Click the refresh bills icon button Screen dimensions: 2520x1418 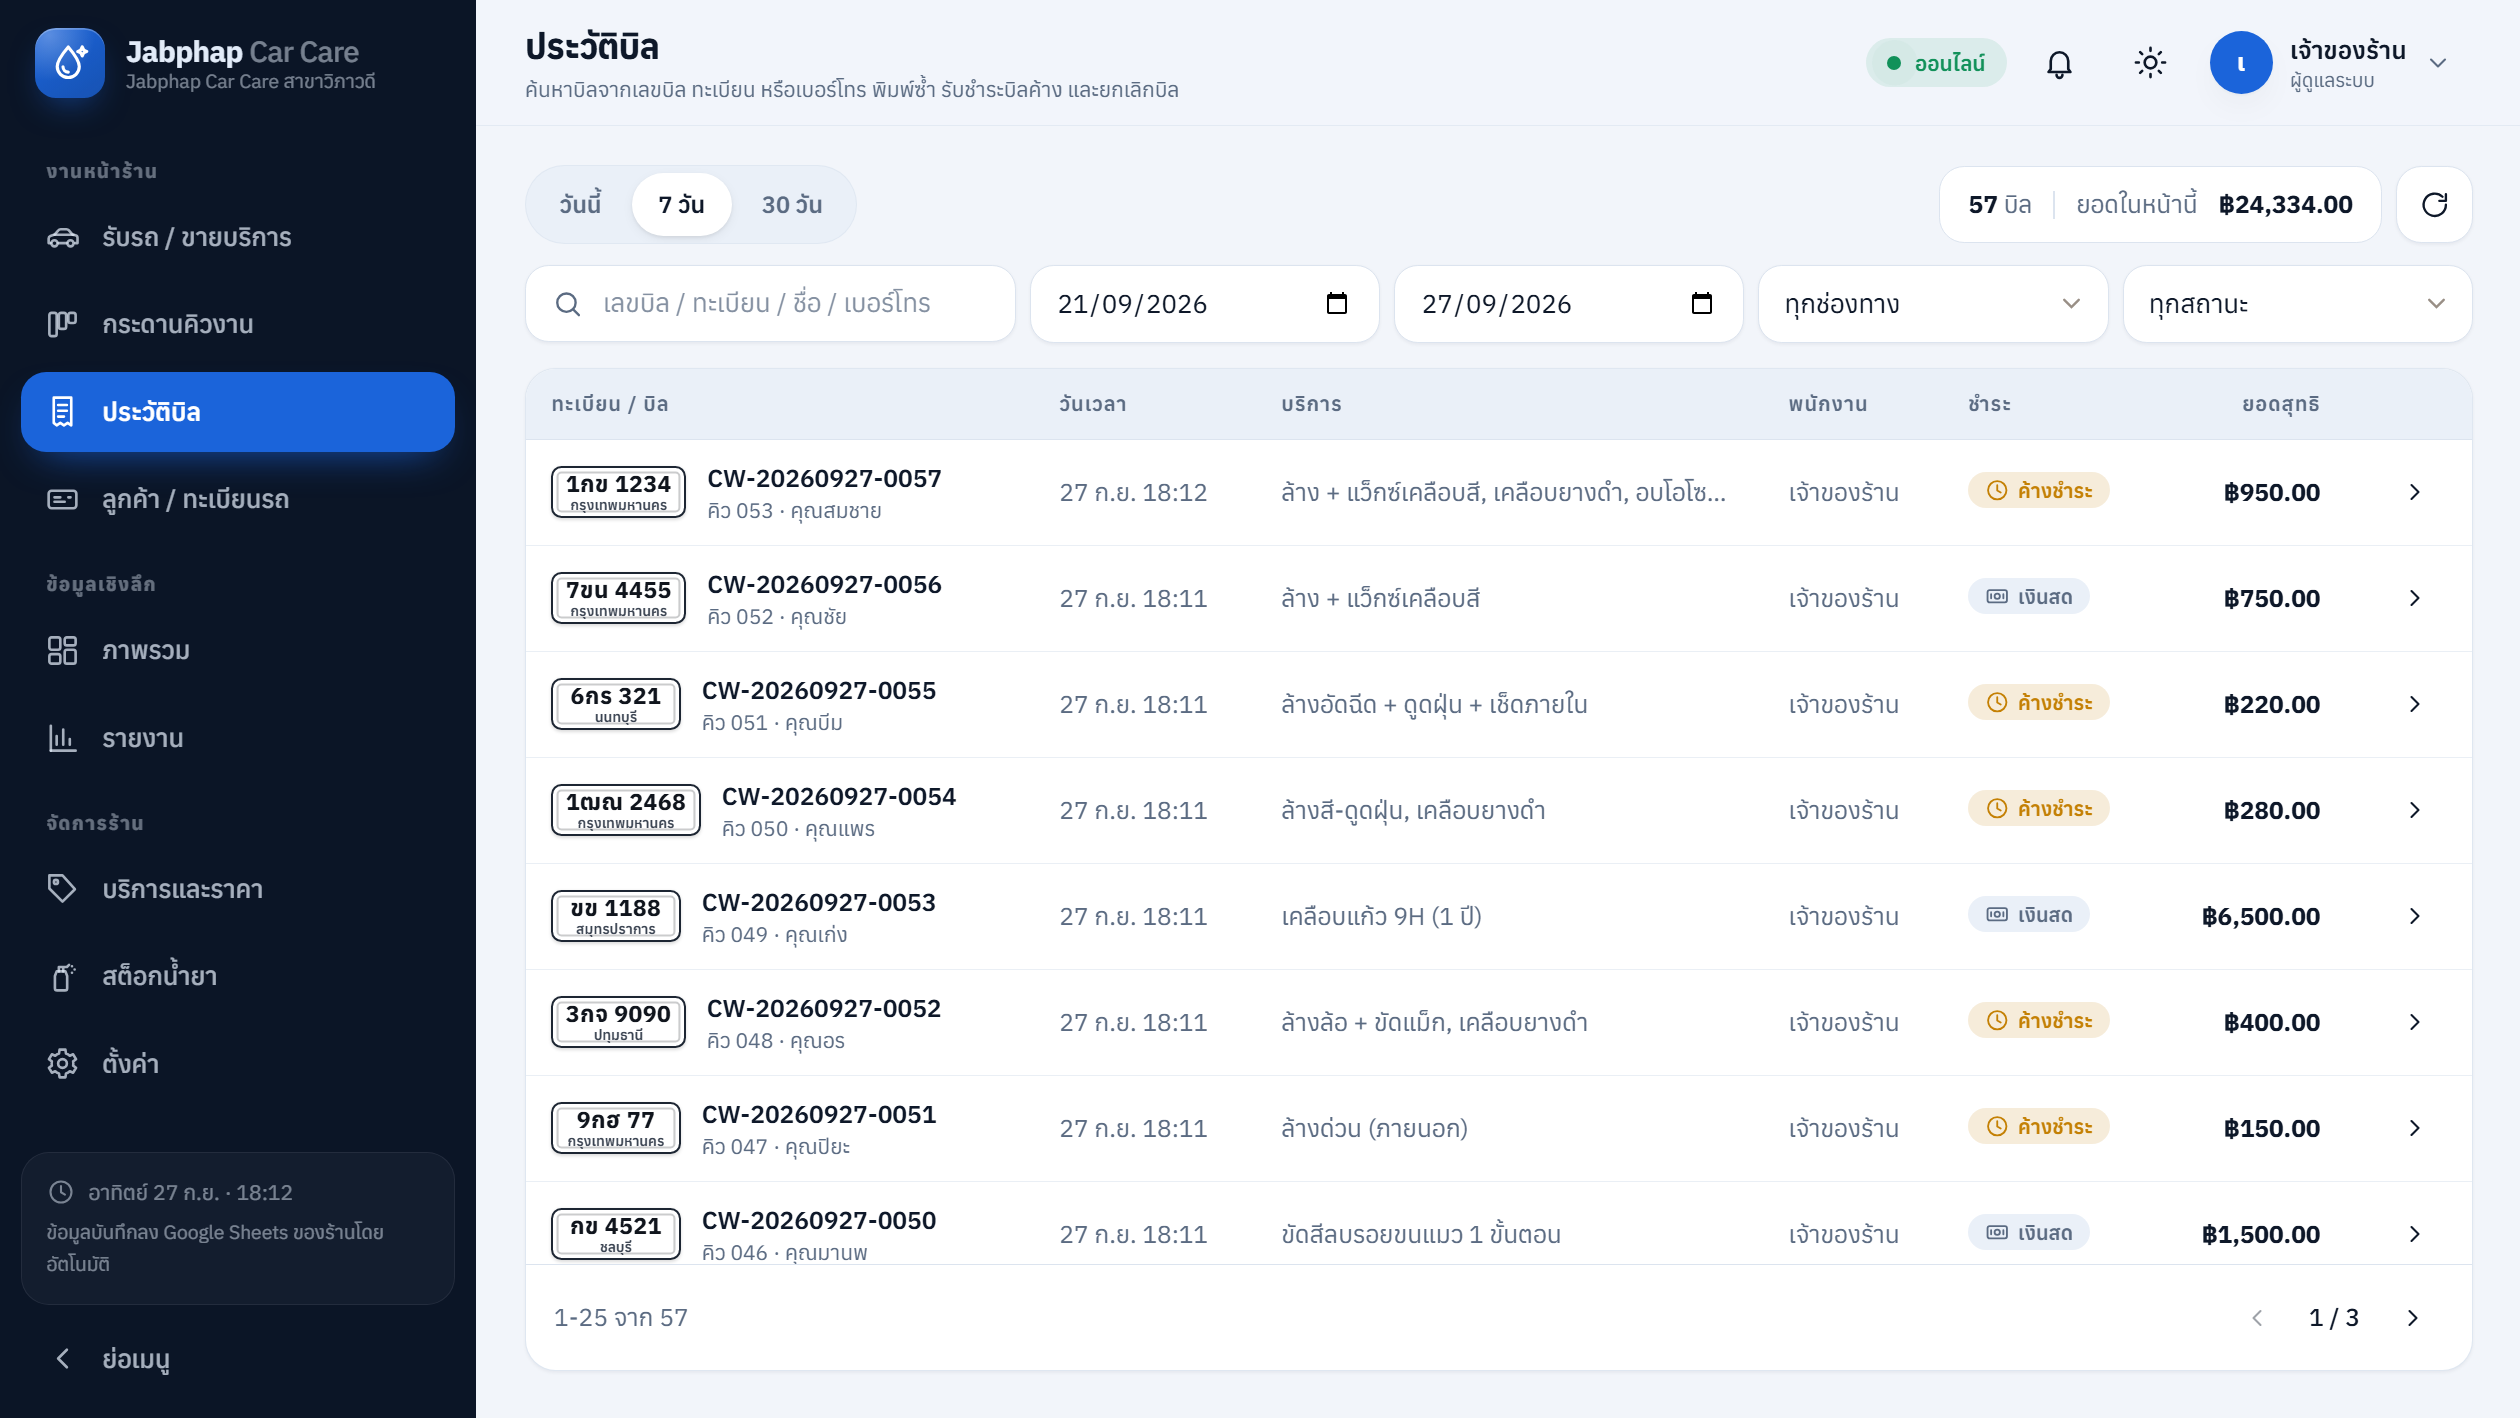tap(2434, 205)
